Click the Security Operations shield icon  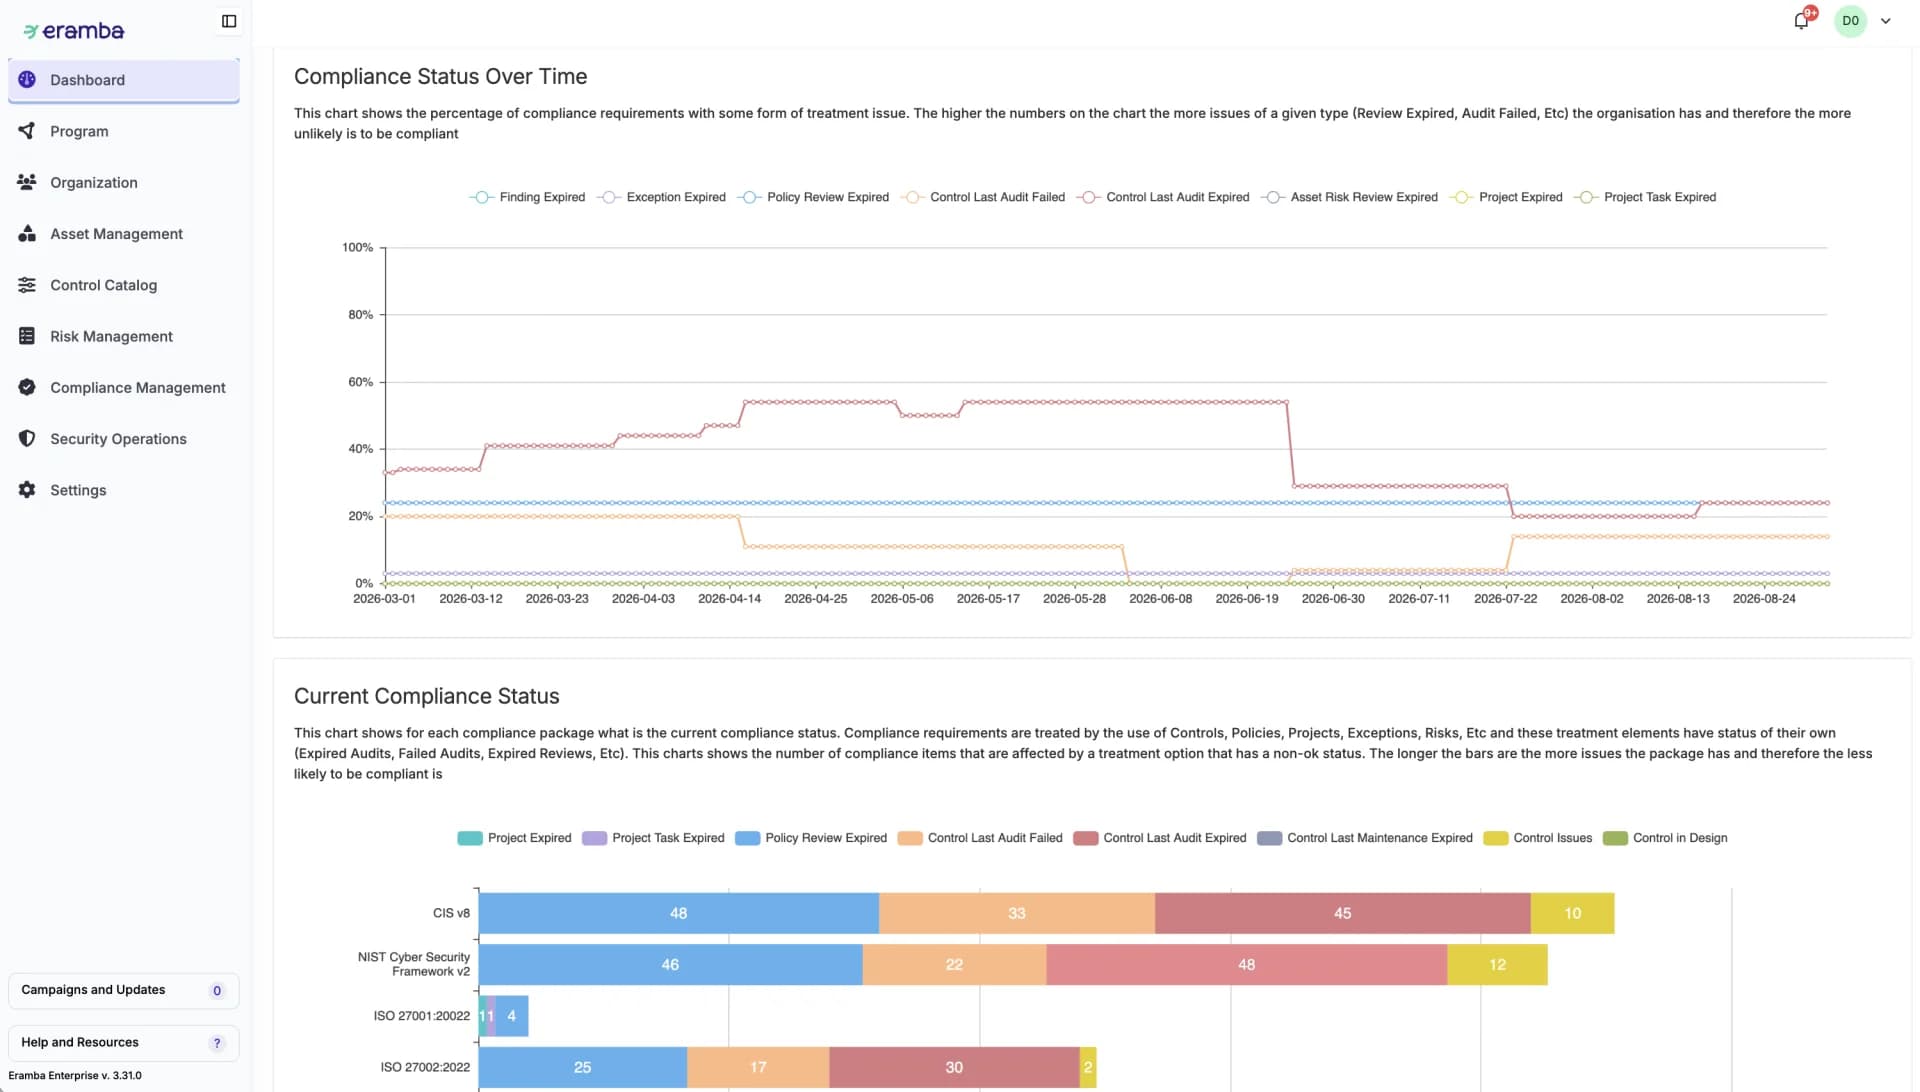click(x=27, y=438)
